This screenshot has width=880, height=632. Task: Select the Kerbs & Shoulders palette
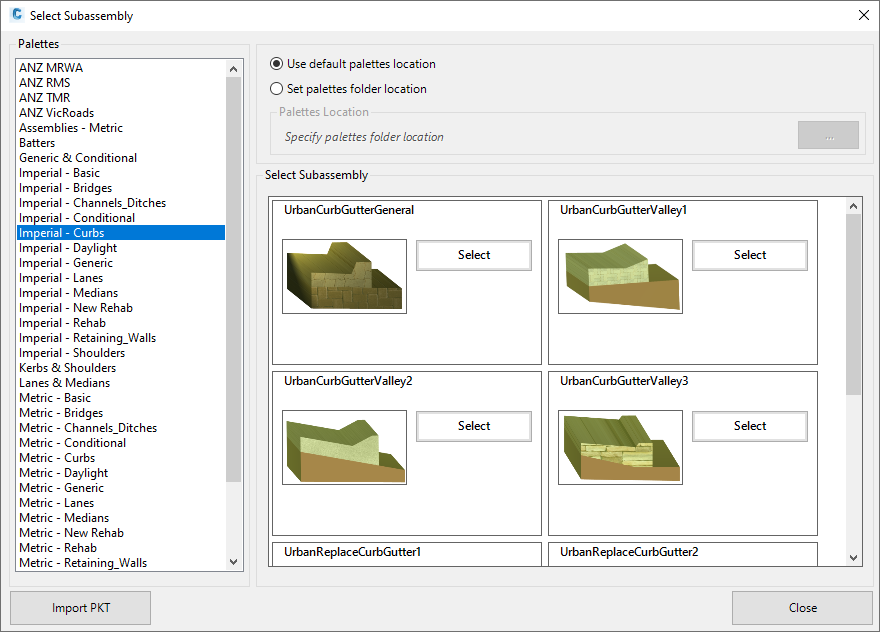[x=121, y=368]
